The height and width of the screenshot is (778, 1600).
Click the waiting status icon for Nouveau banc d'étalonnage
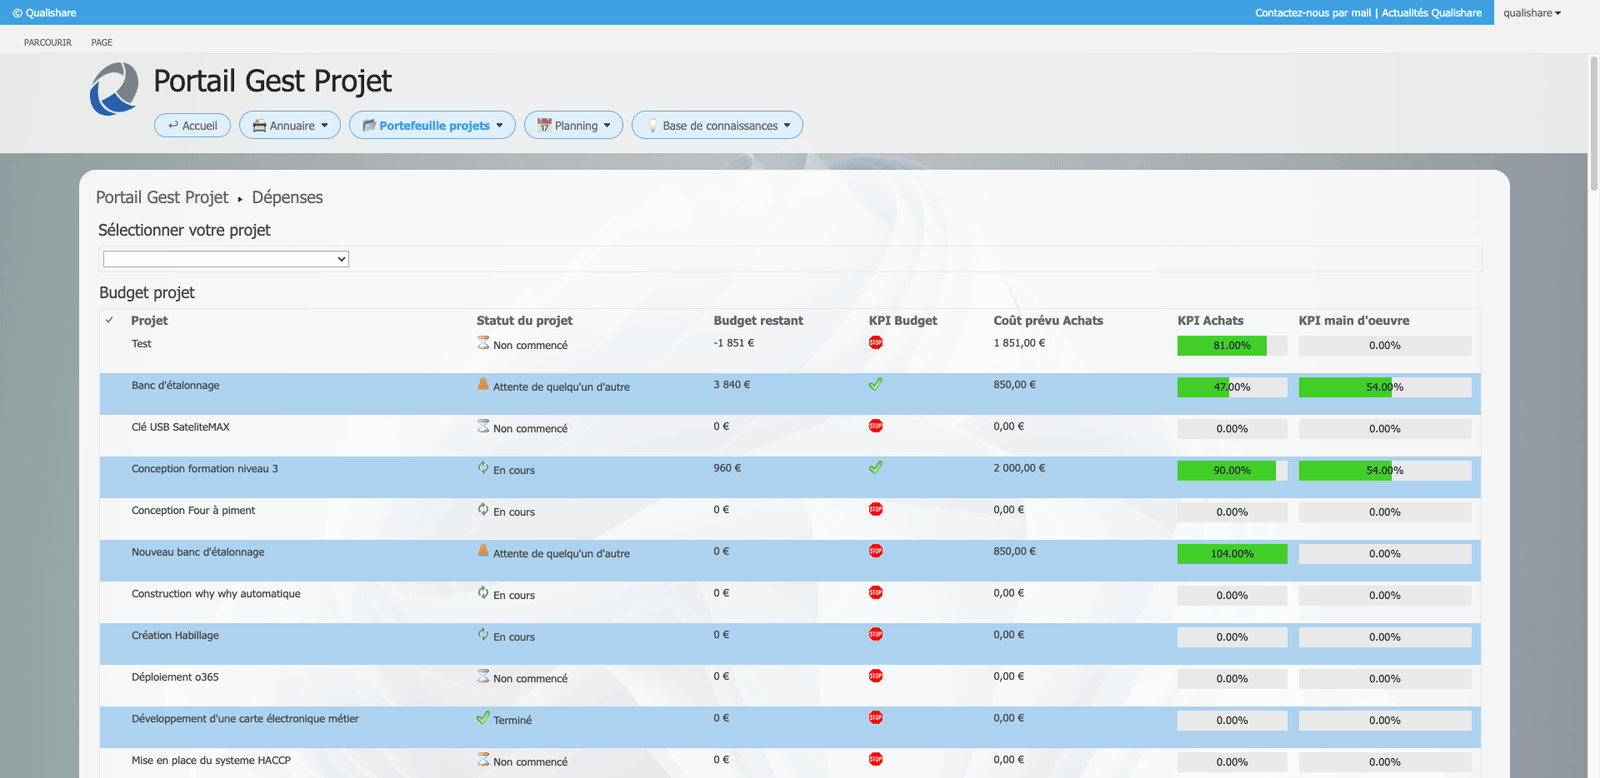(483, 551)
